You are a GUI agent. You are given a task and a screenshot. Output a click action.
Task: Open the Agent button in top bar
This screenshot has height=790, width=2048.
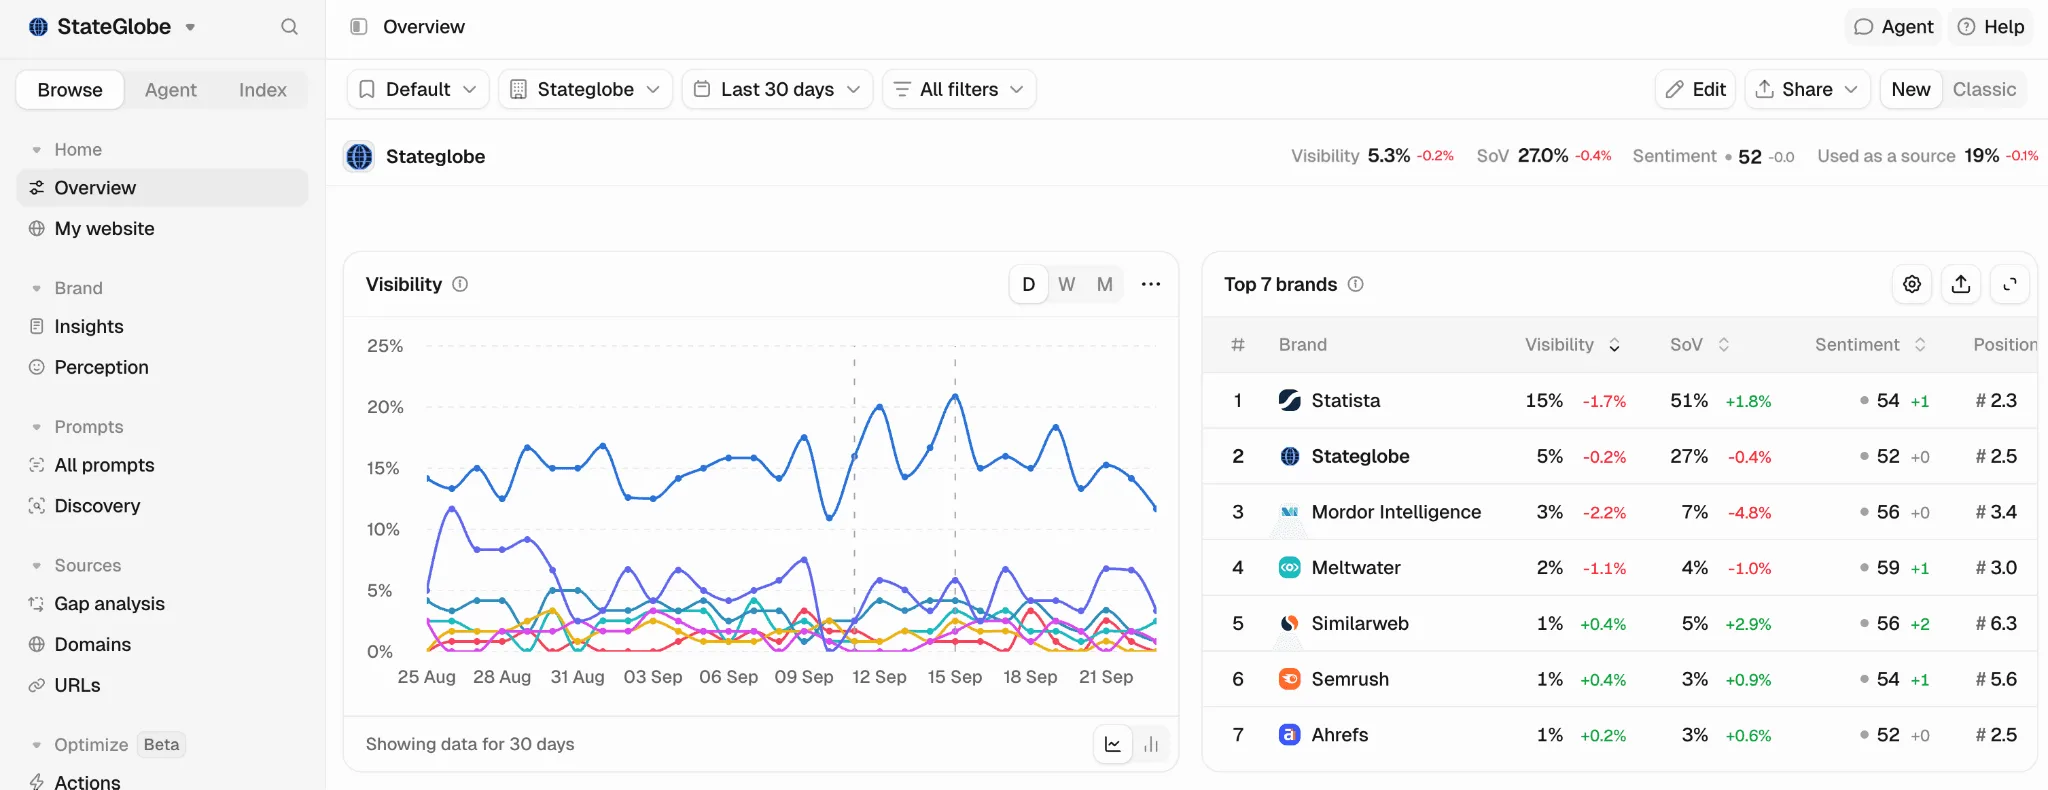1893,27
